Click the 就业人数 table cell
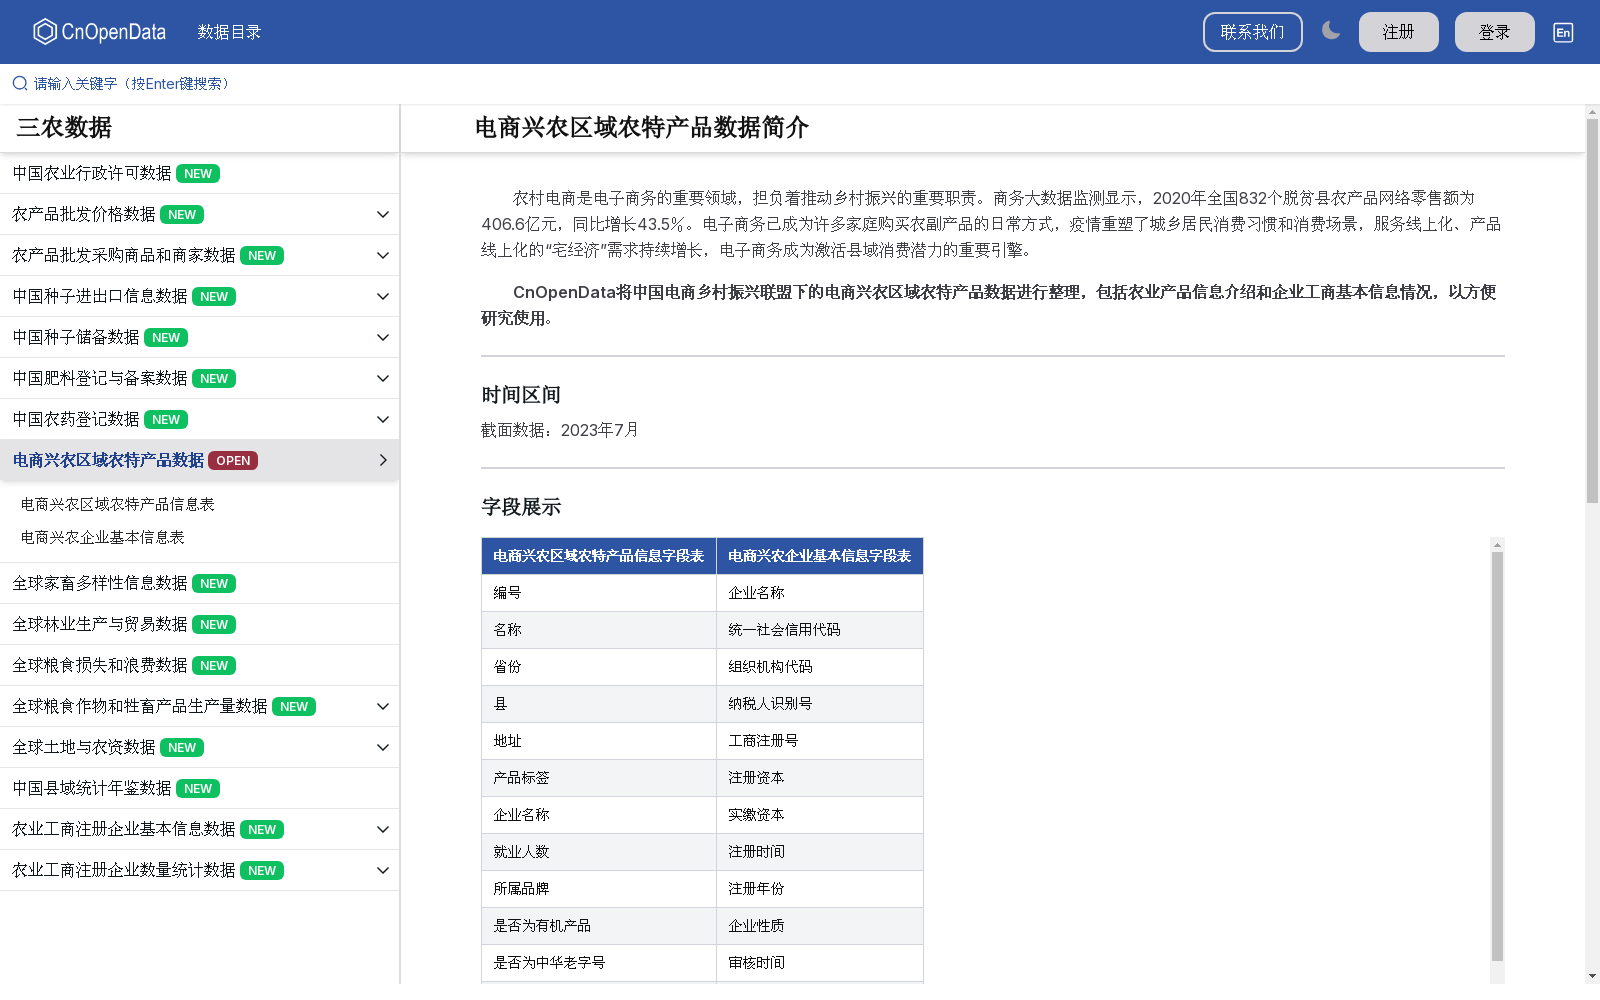Viewport: 1600px width, 1000px height. click(x=598, y=851)
